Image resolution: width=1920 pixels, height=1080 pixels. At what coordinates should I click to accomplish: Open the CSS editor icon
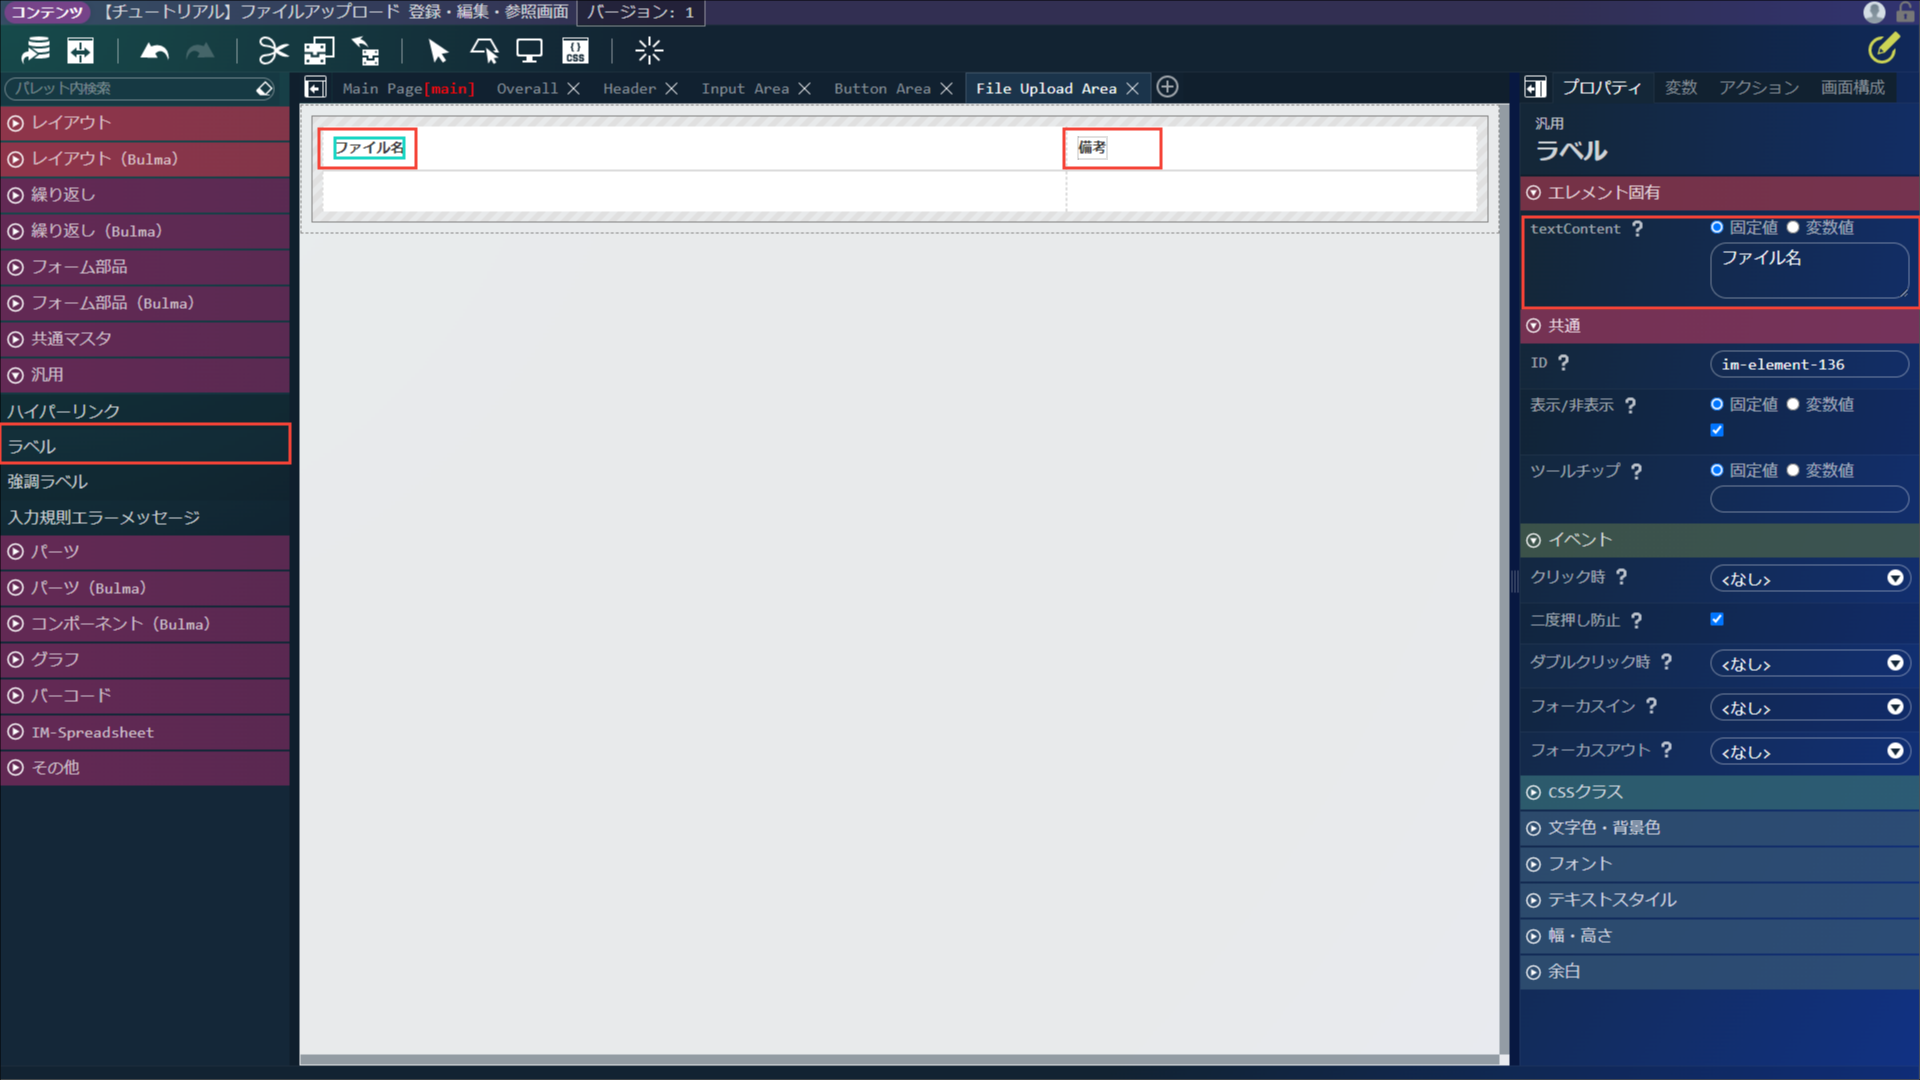[x=575, y=50]
